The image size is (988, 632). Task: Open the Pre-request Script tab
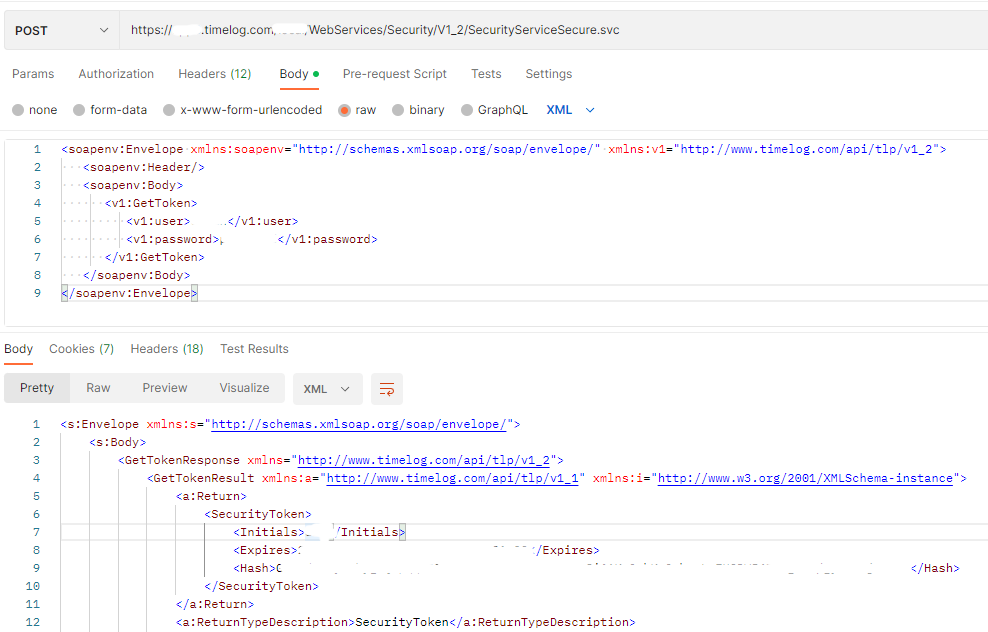coord(394,74)
